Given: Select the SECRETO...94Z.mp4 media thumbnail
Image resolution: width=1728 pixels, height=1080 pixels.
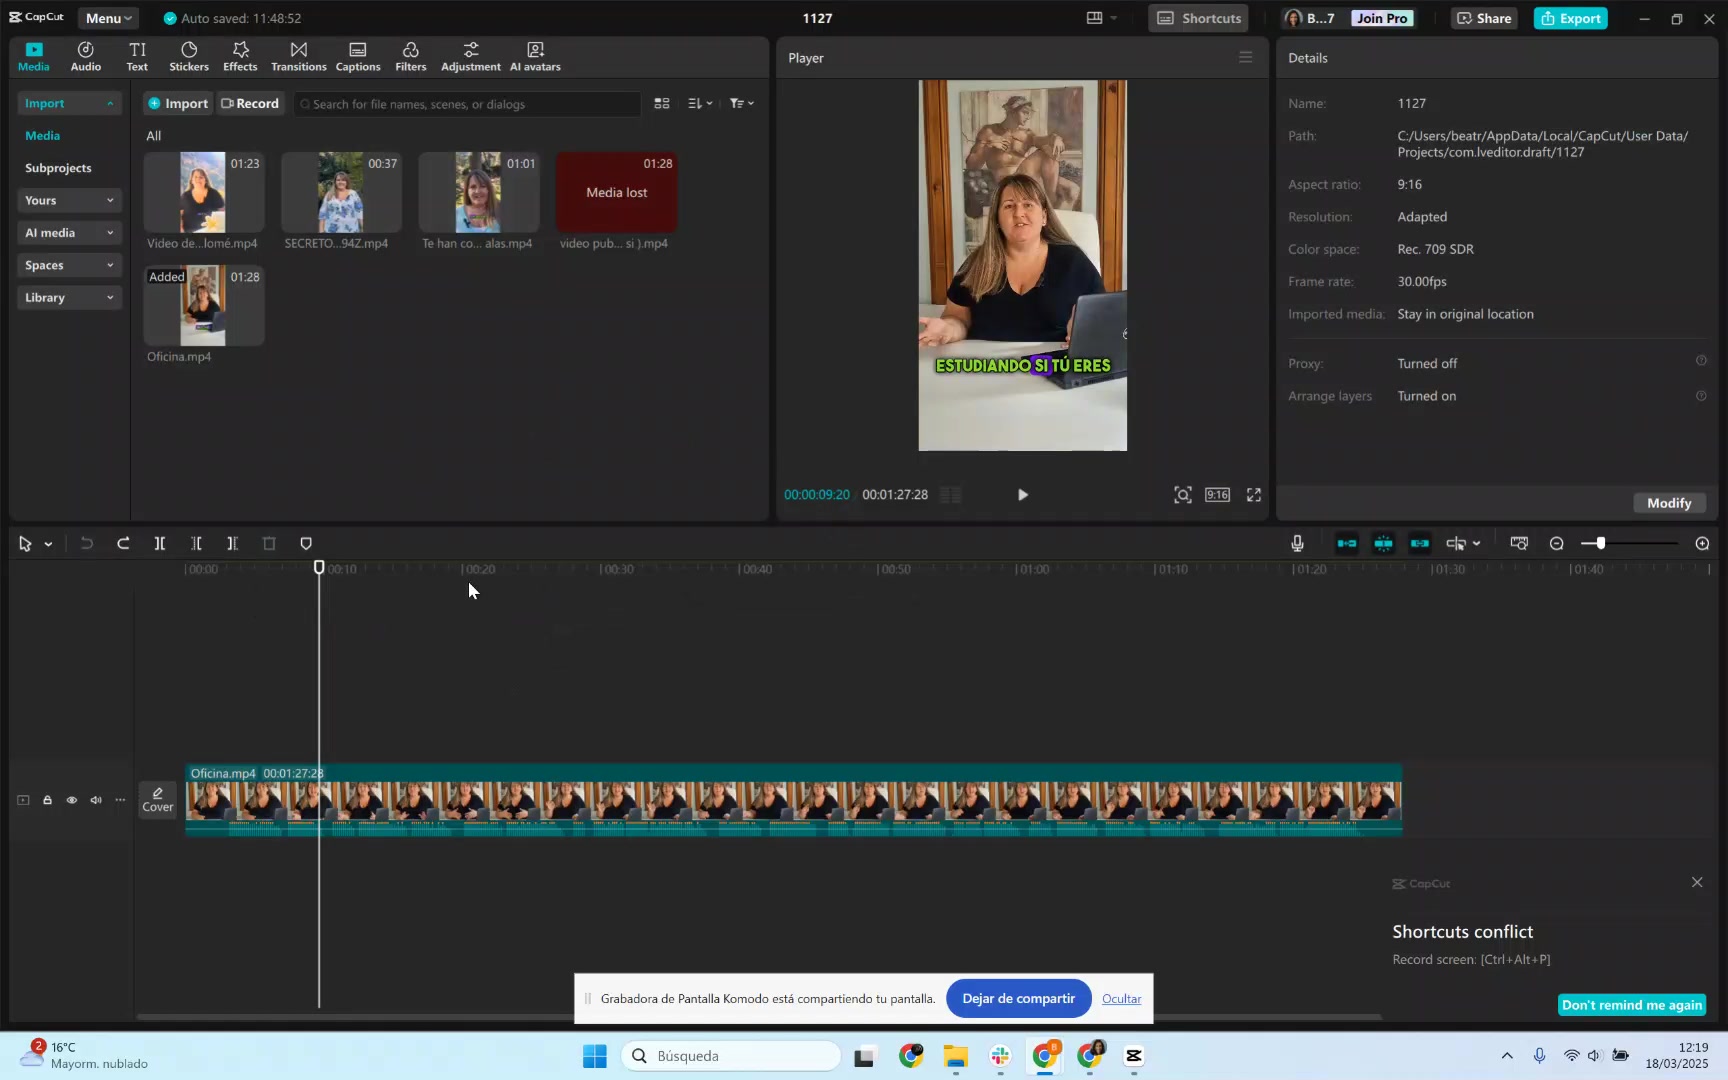Looking at the screenshot, I should tap(341, 193).
